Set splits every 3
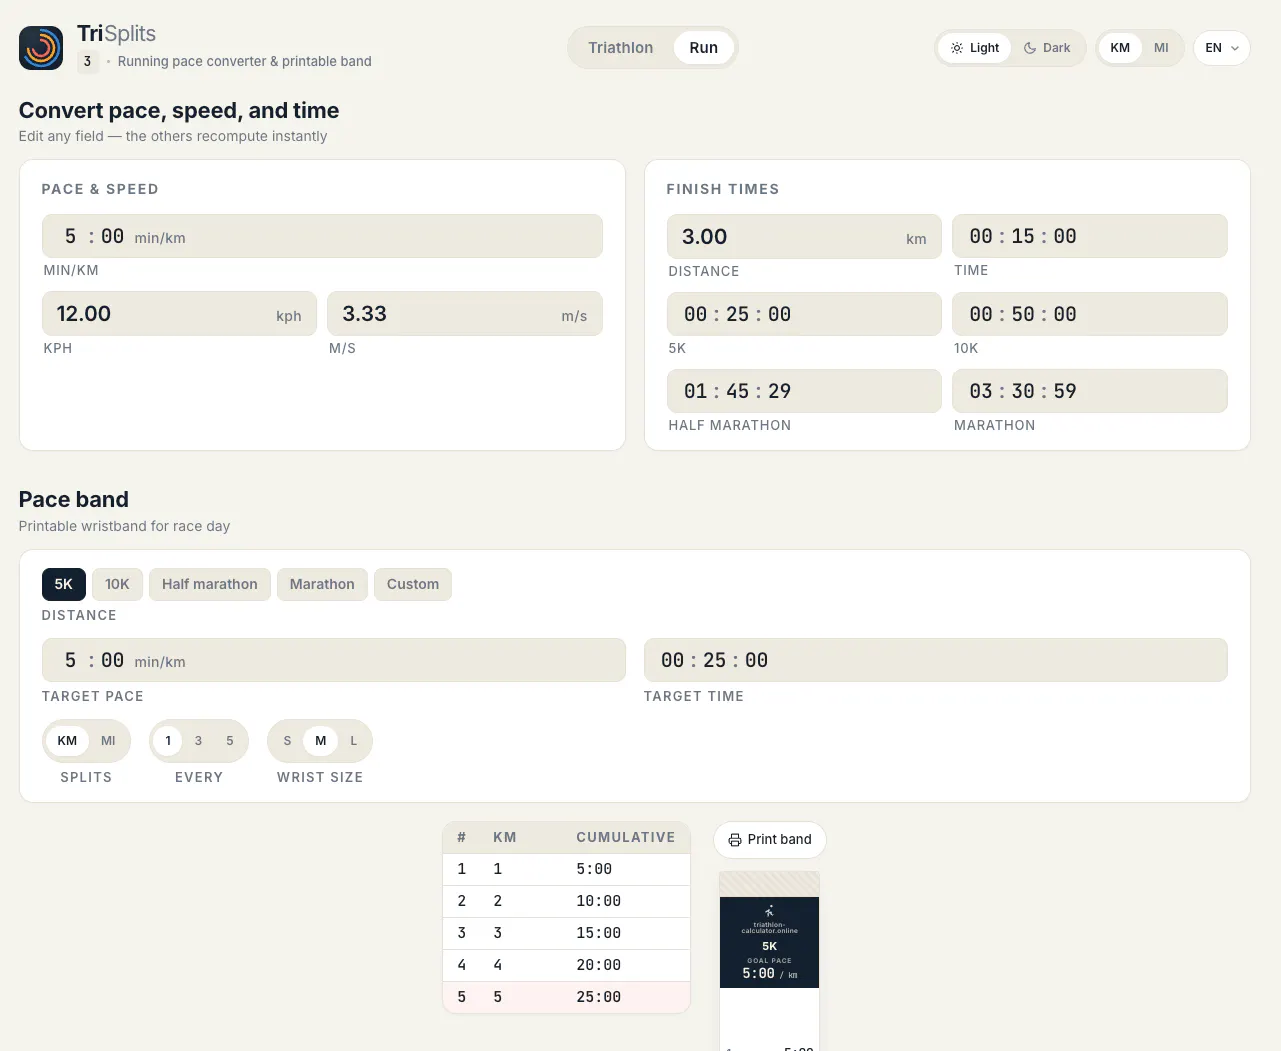The image size is (1281, 1051). (198, 741)
